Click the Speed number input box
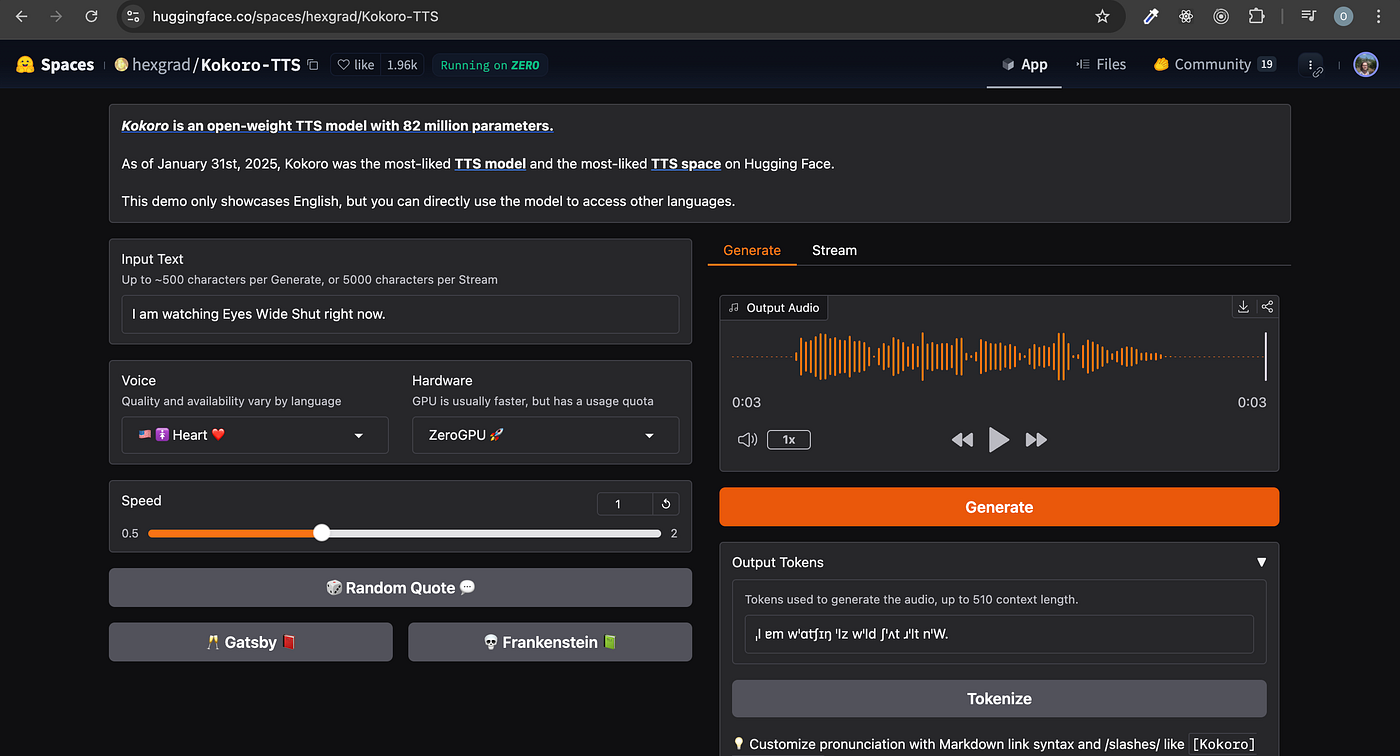This screenshot has height=756, width=1400. pos(624,504)
